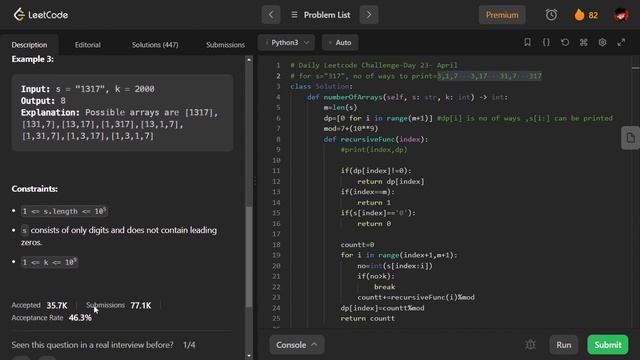Click the 'return countt' code line

(368, 318)
